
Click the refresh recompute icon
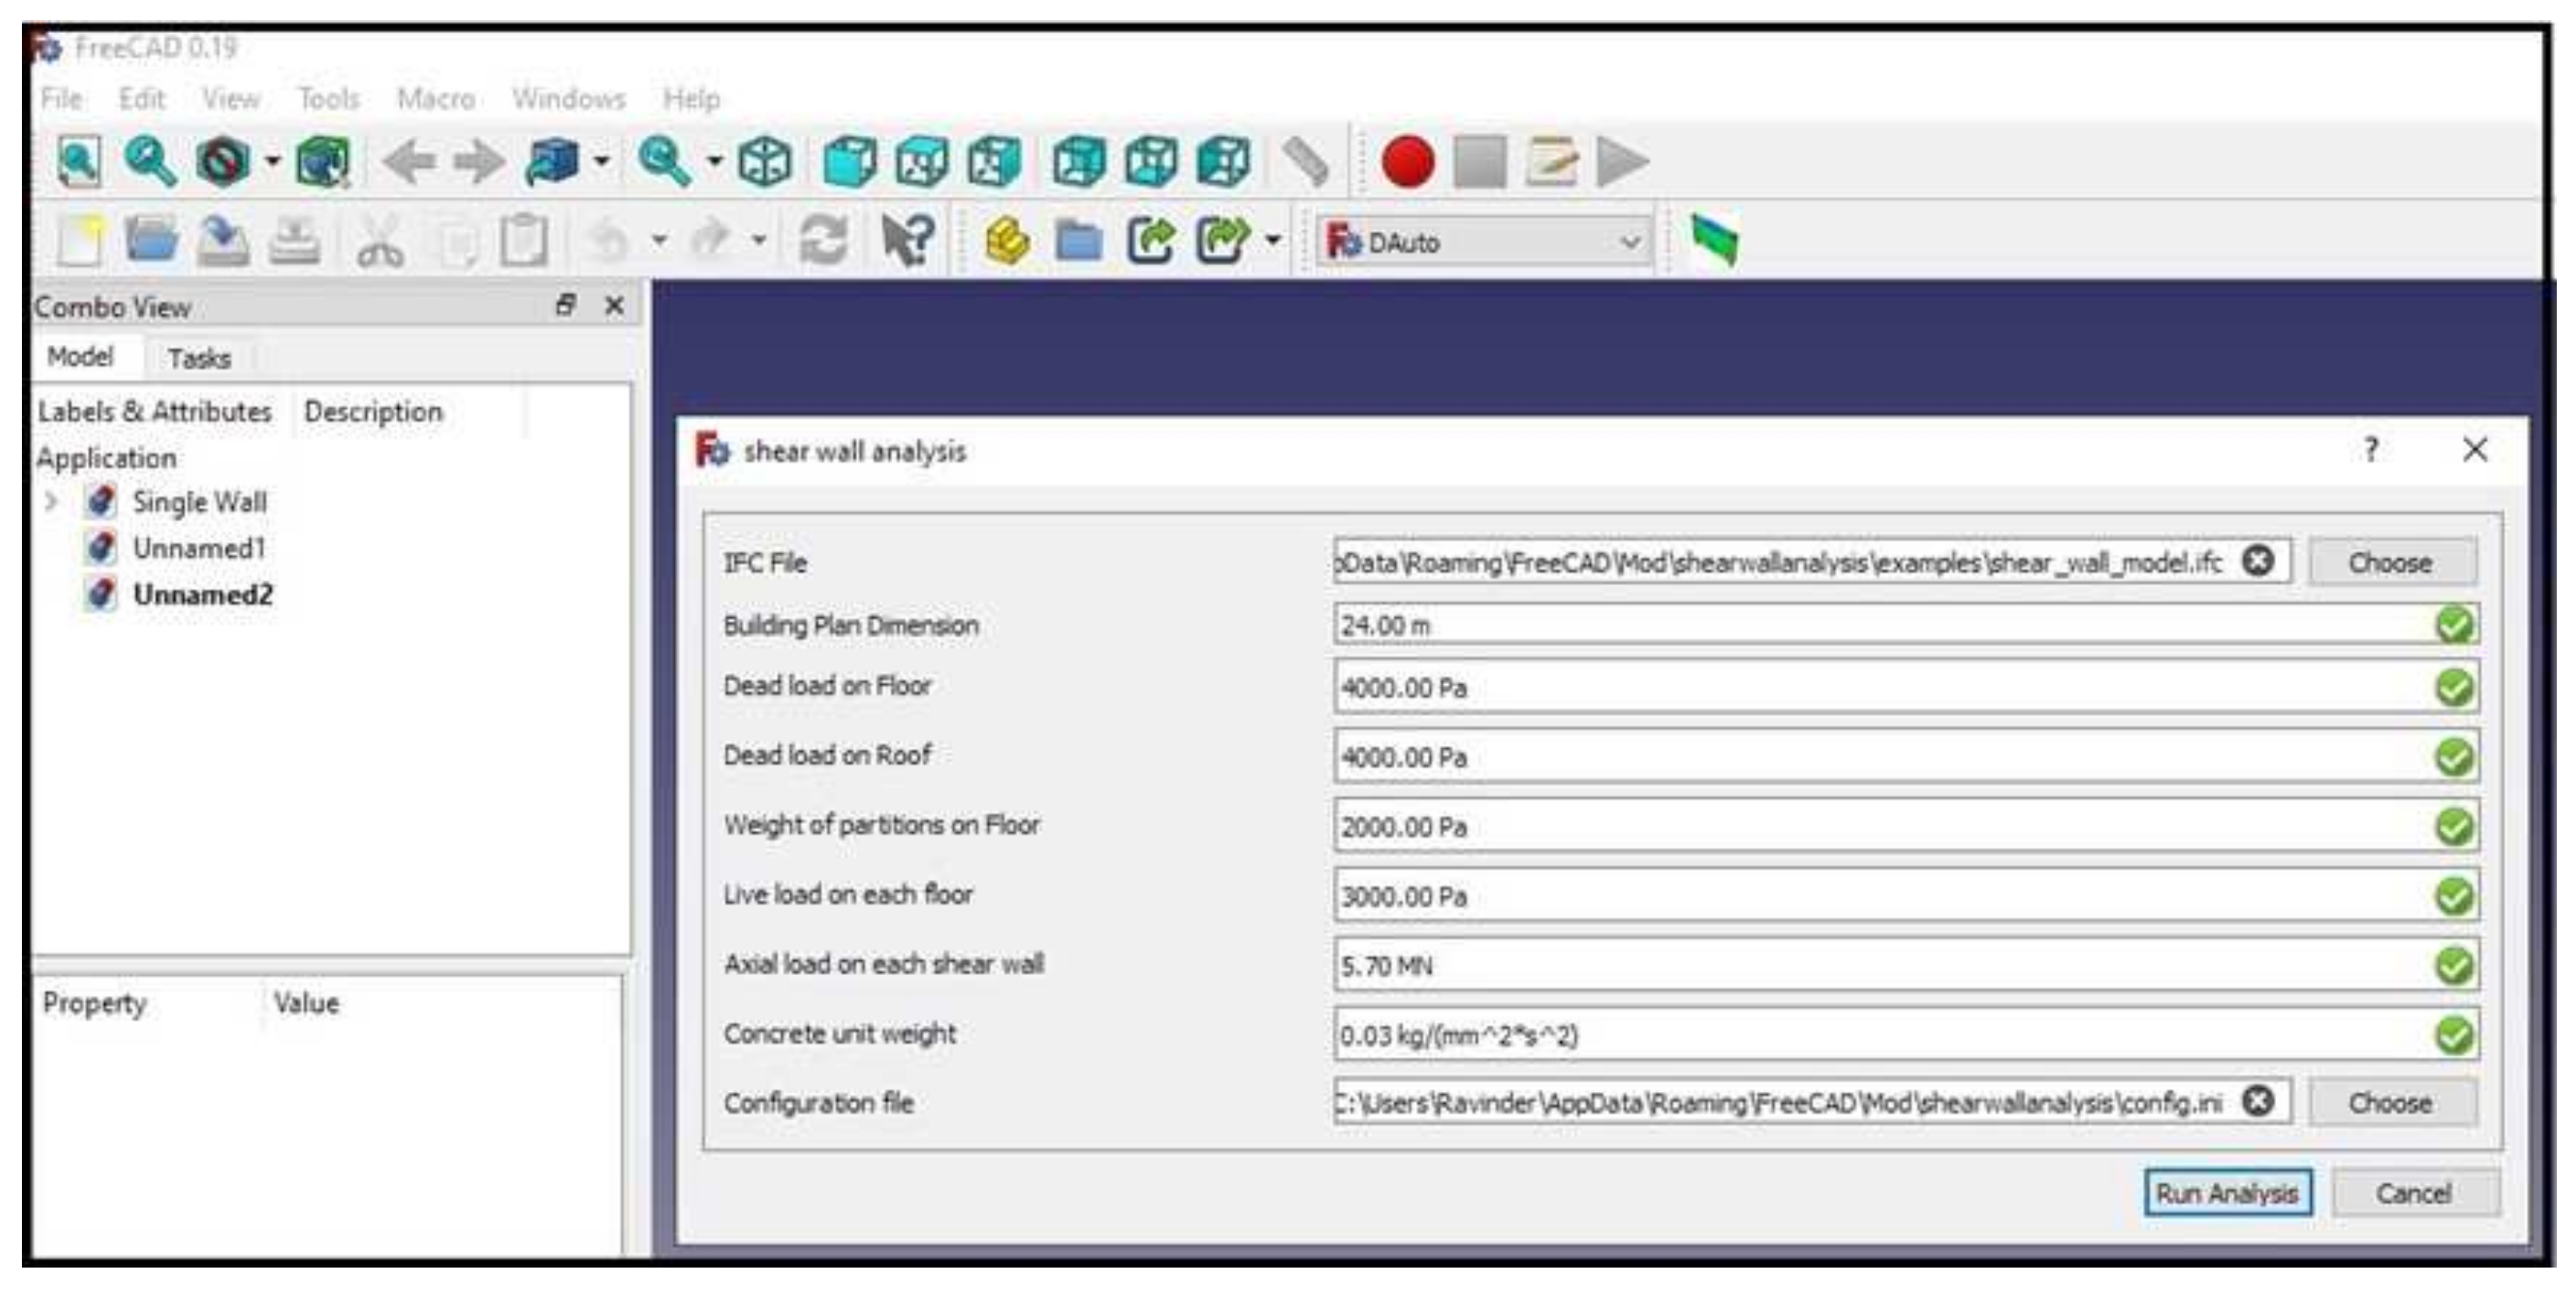pos(823,240)
